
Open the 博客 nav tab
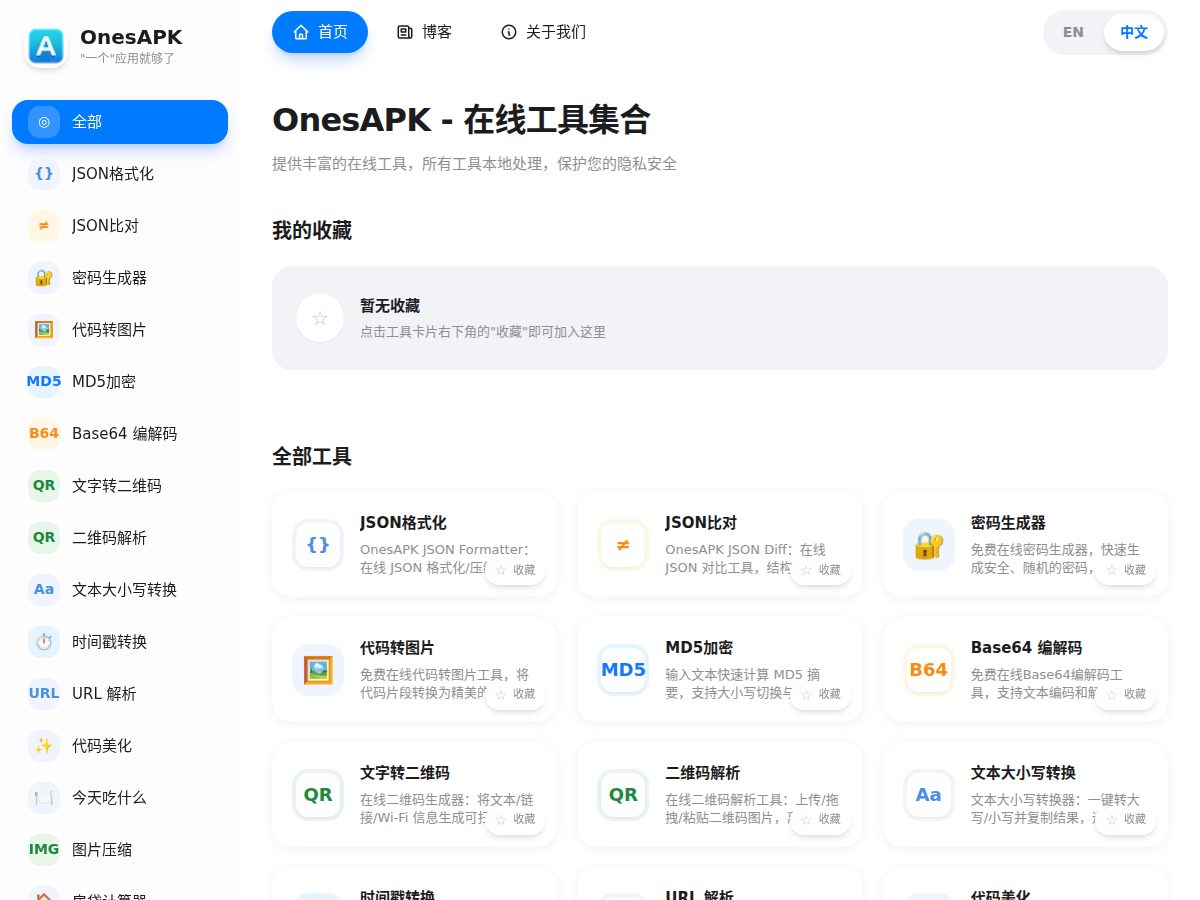[424, 32]
